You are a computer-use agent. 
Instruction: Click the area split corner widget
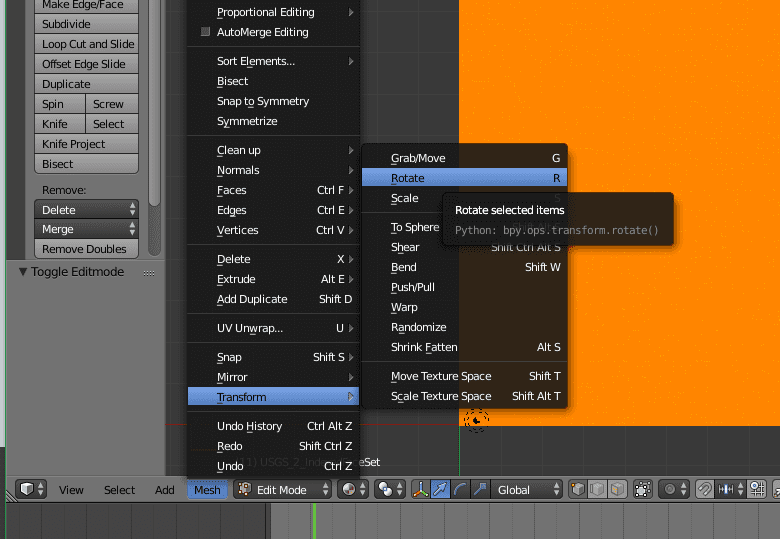(11, 496)
